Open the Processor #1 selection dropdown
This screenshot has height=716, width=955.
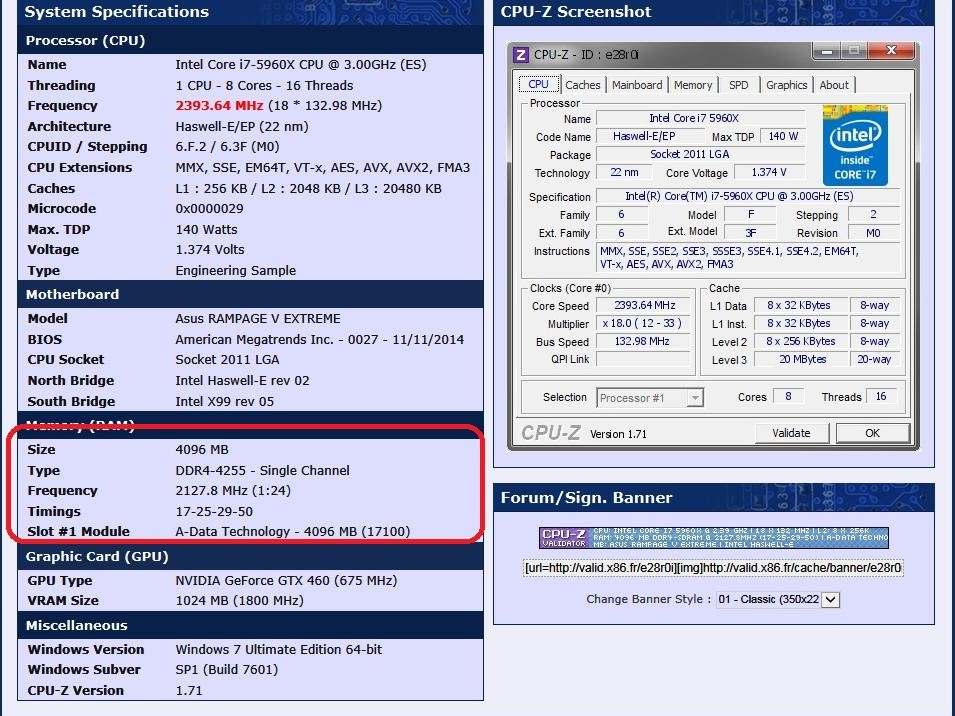(650, 398)
